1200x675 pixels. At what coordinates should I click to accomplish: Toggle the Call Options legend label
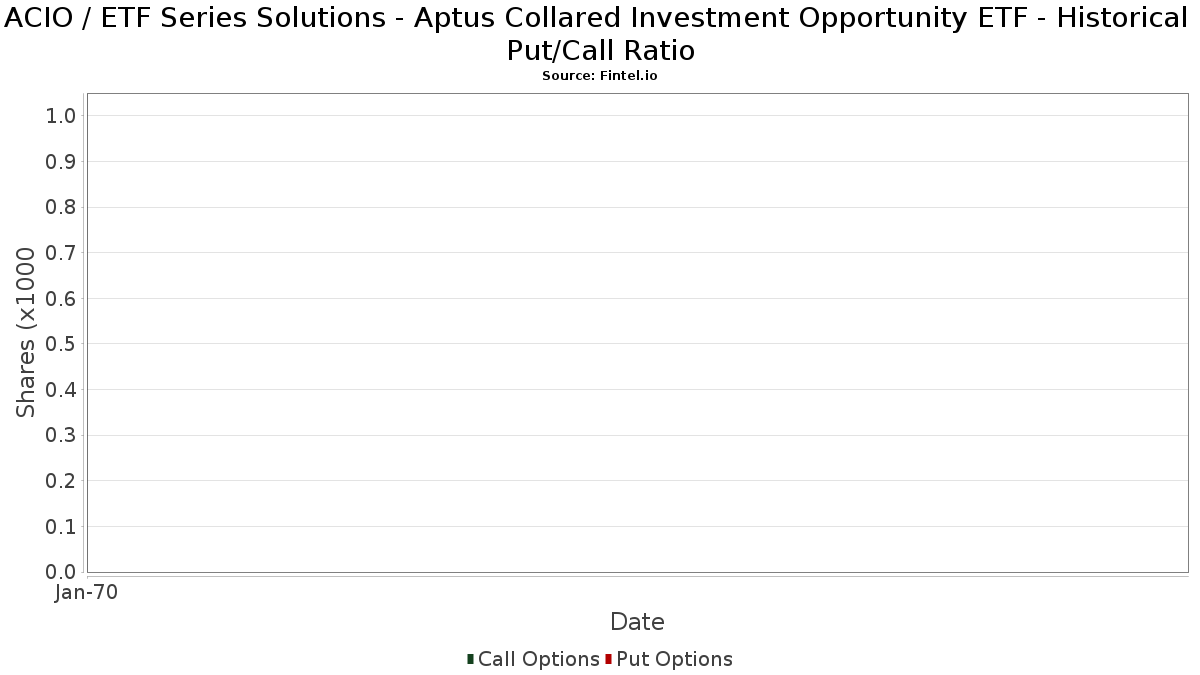click(539, 659)
